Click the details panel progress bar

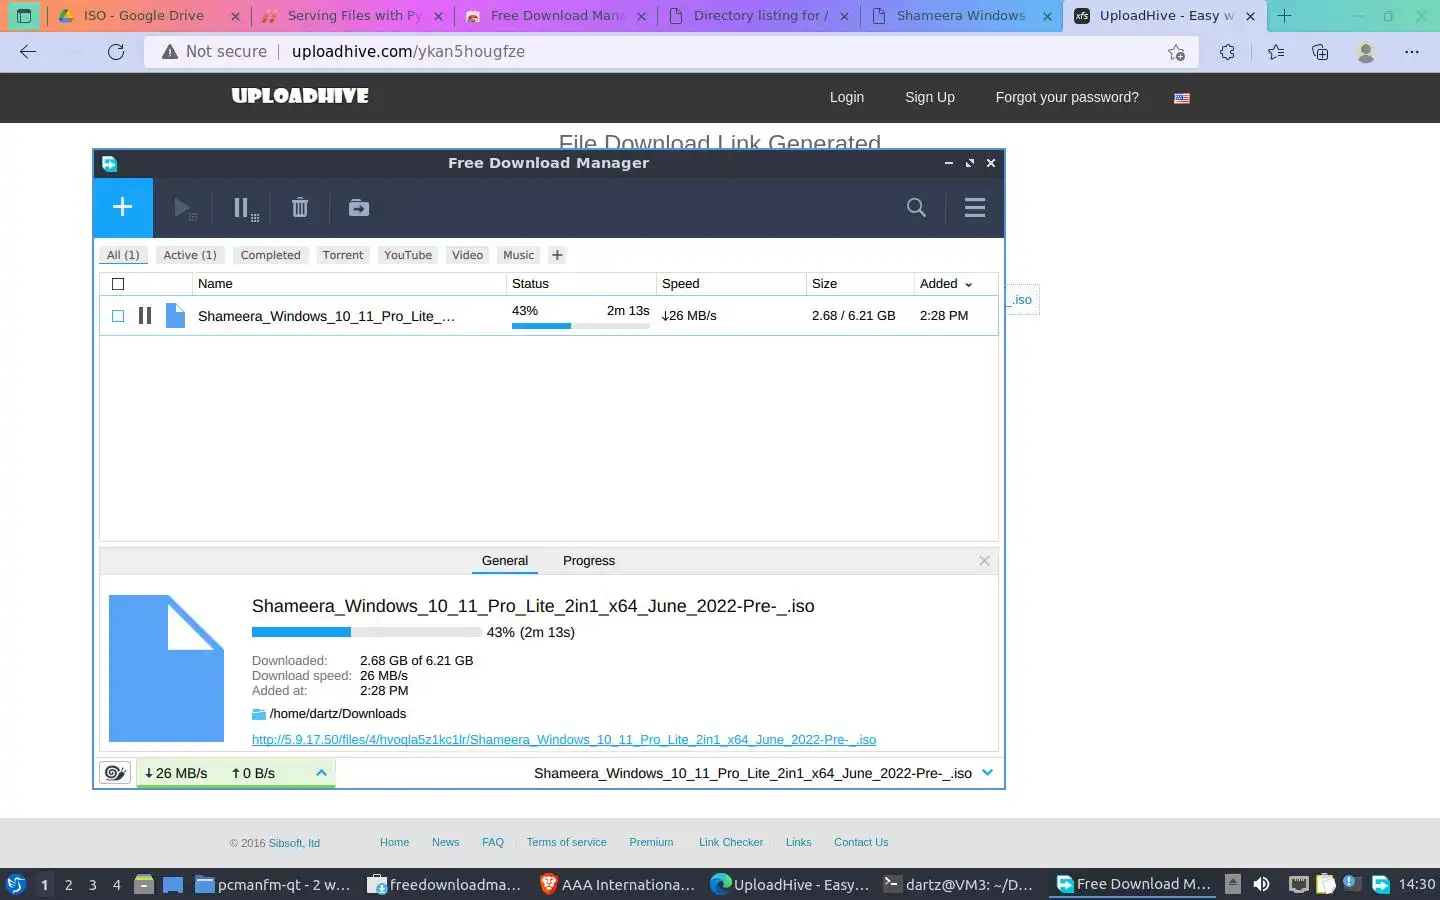366,632
